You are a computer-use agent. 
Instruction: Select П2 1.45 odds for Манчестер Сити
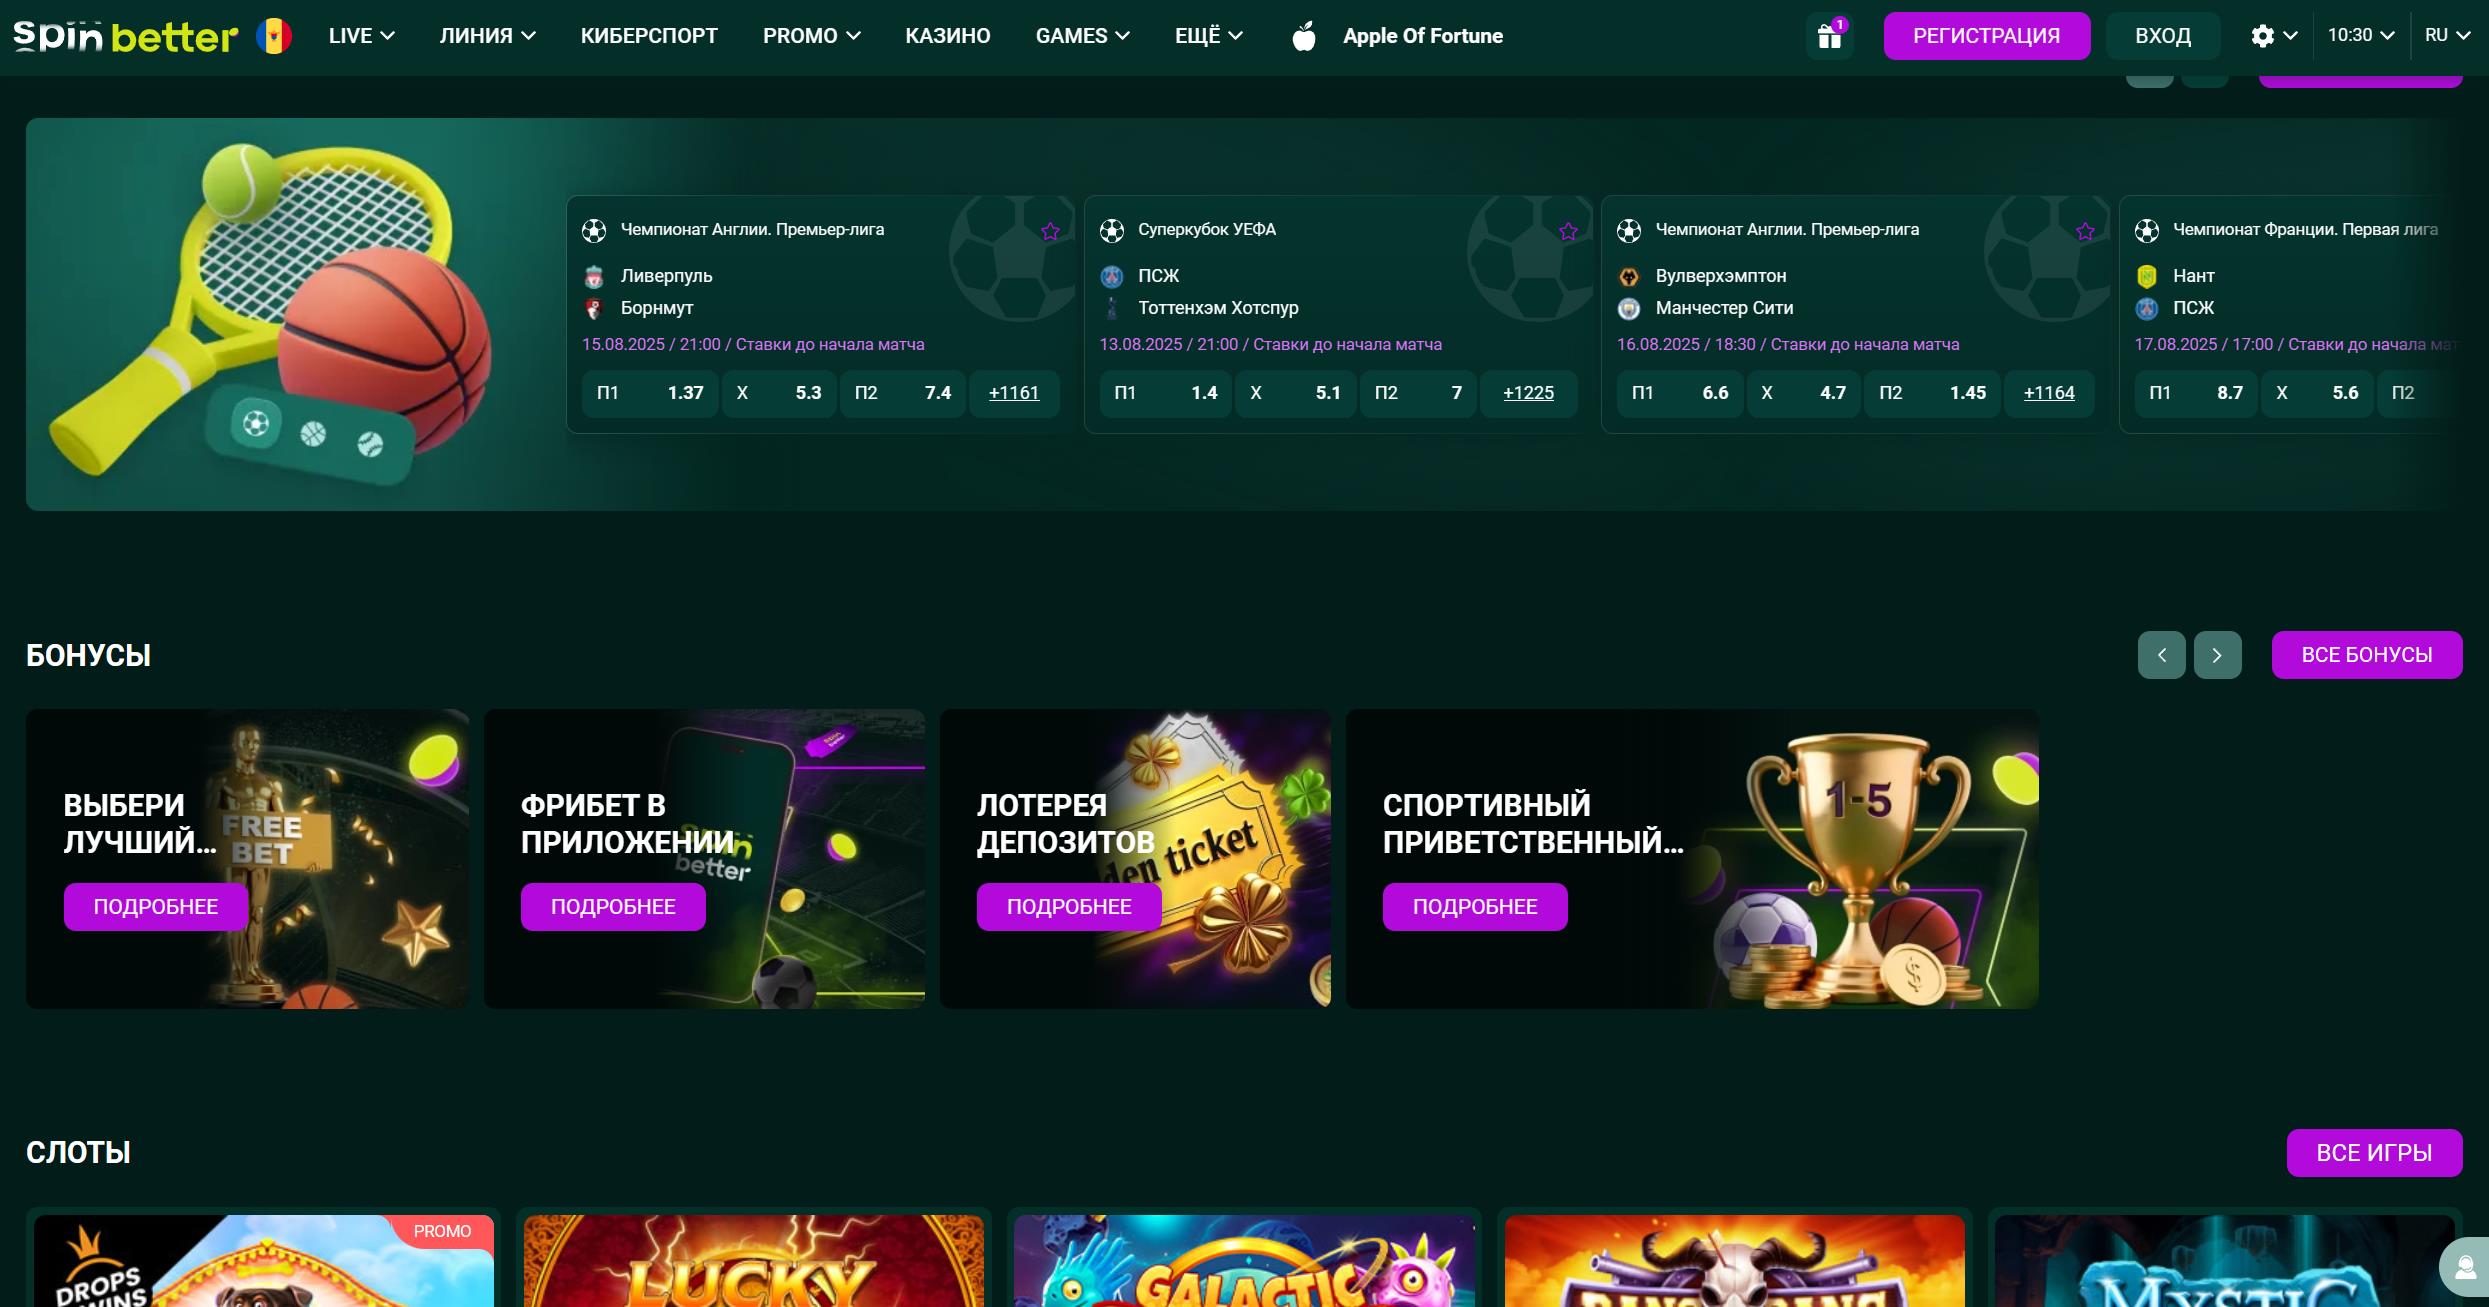pos(1932,393)
